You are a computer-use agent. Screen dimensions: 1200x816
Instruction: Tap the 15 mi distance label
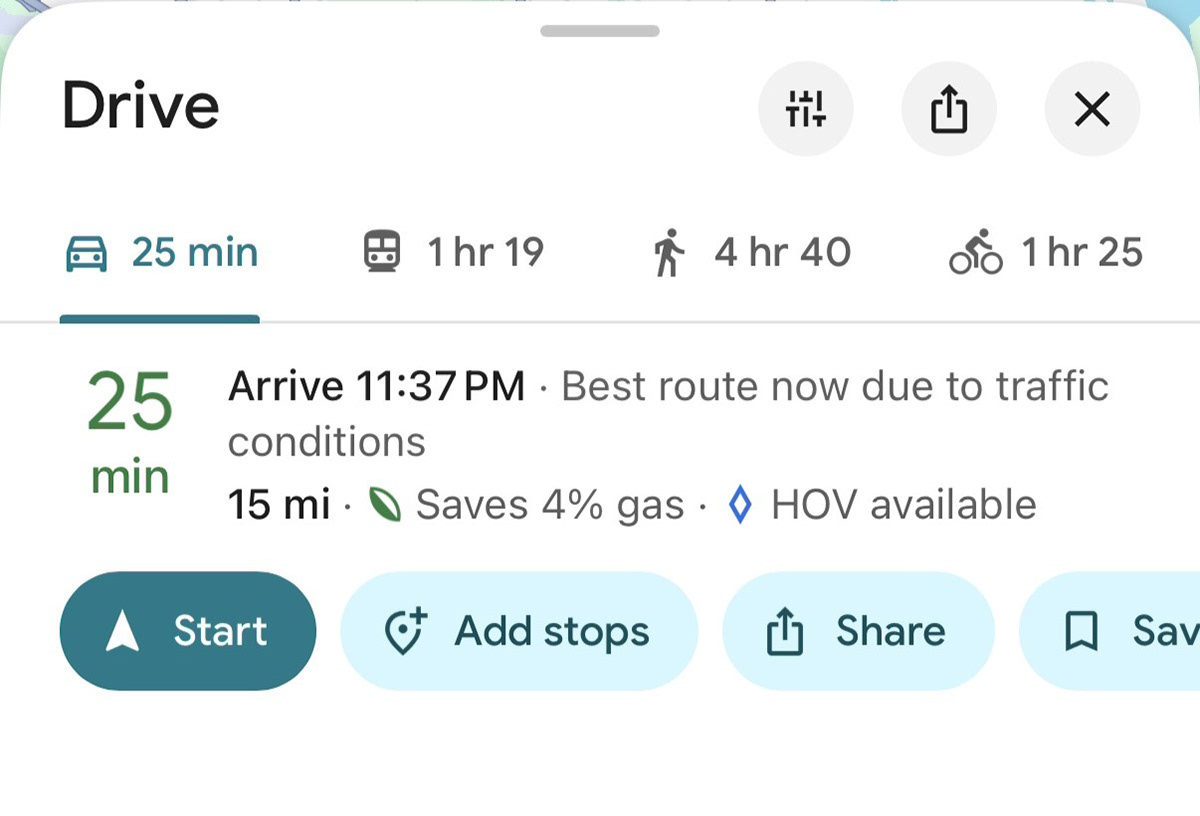[278, 506]
